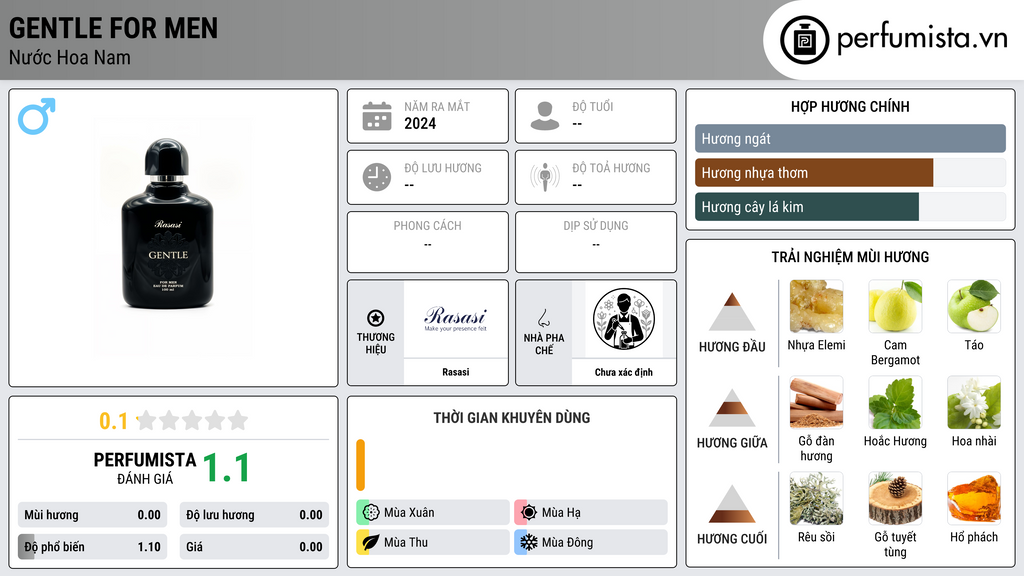Click the perfumista.vn bottle logo icon
This screenshot has height=576, width=1024.
tap(804, 40)
